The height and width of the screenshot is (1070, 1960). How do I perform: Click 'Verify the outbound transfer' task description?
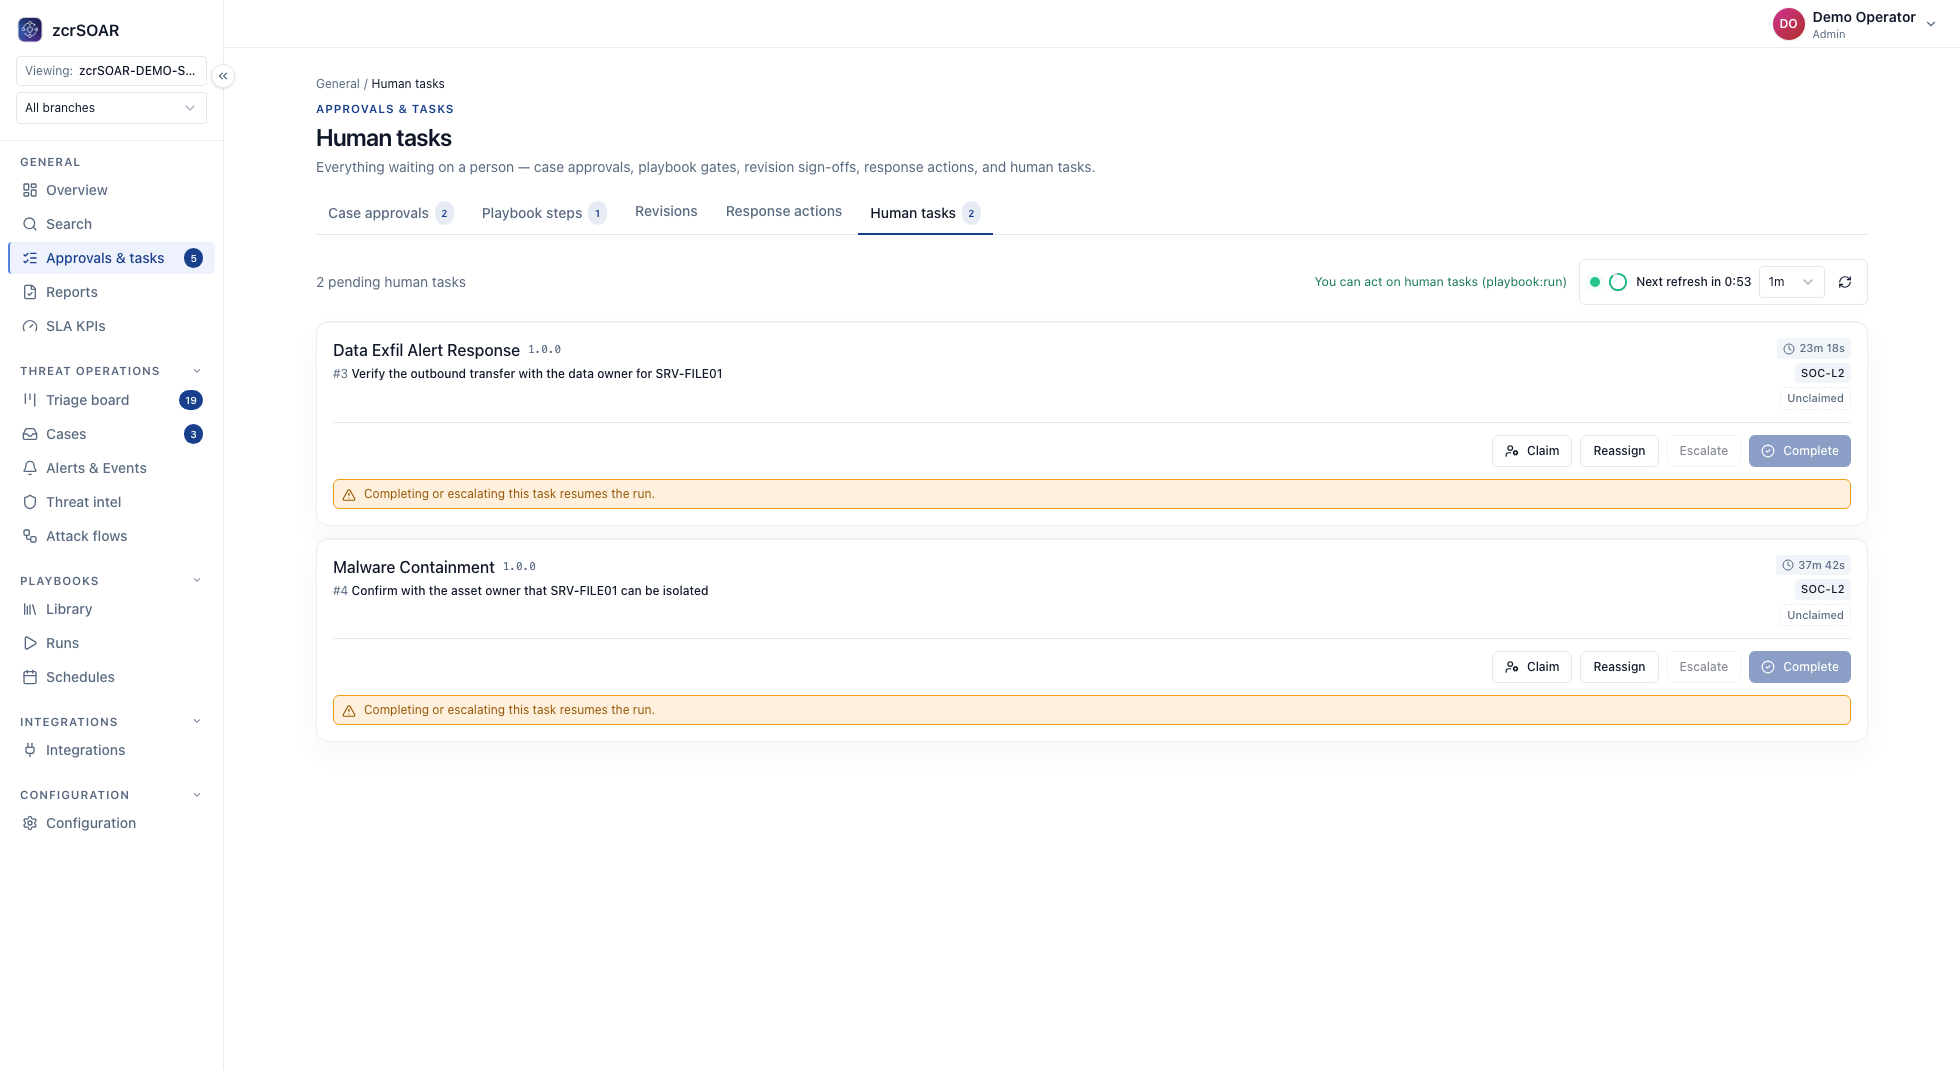pos(537,374)
